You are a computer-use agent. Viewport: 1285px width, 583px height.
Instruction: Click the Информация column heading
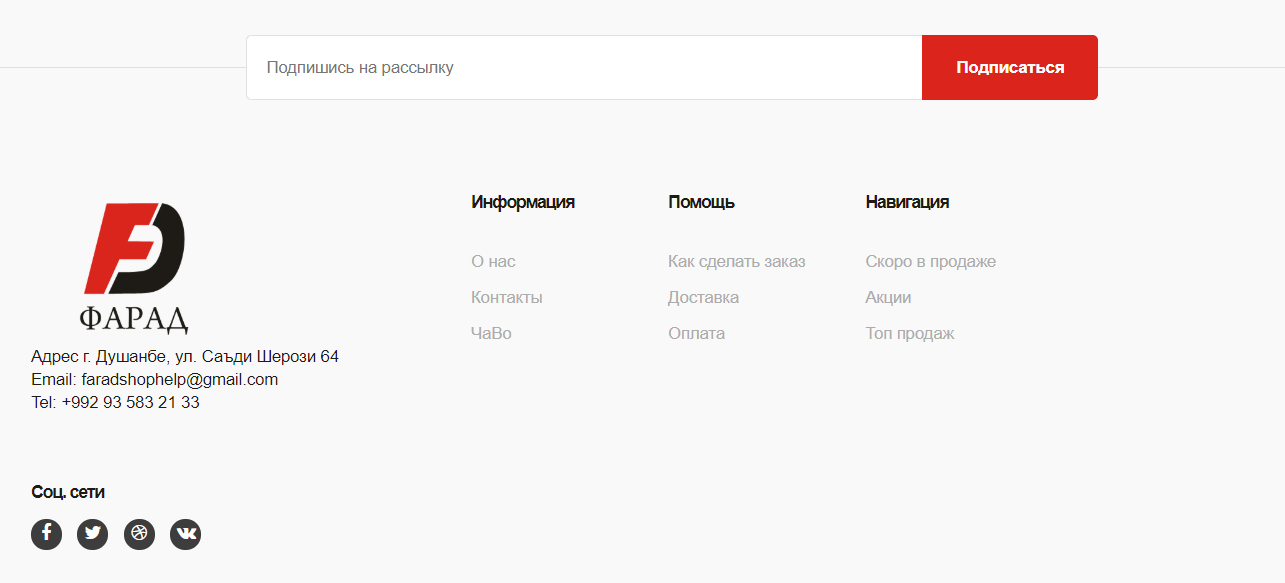tap(522, 202)
